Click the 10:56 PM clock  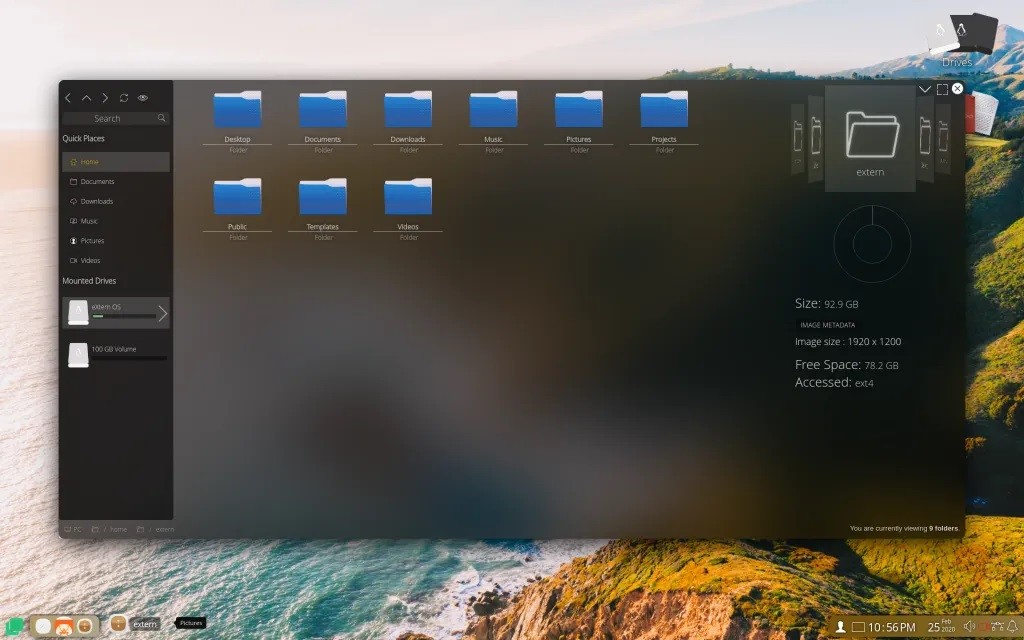(x=892, y=627)
